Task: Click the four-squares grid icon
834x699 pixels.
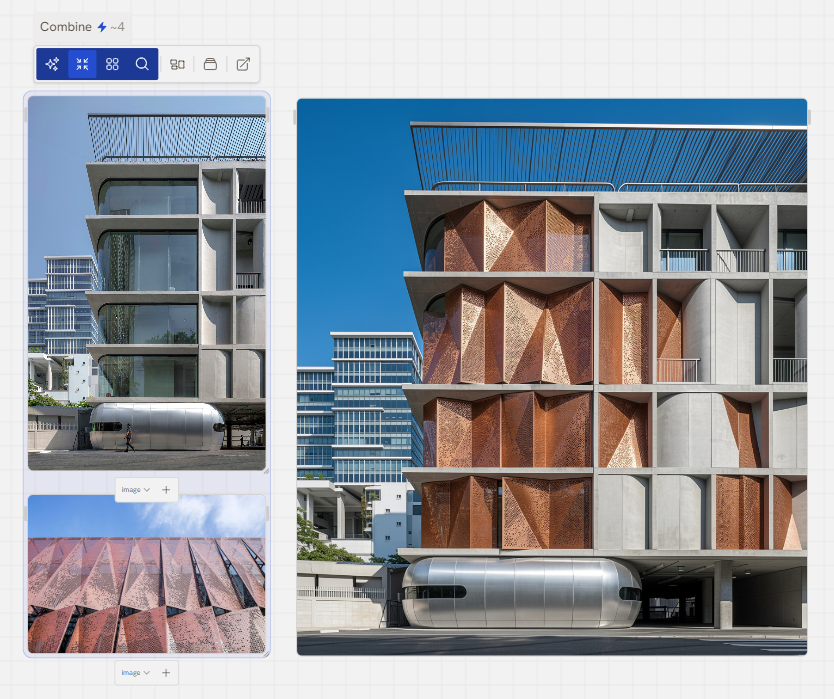Action: click(x=112, y=64)
